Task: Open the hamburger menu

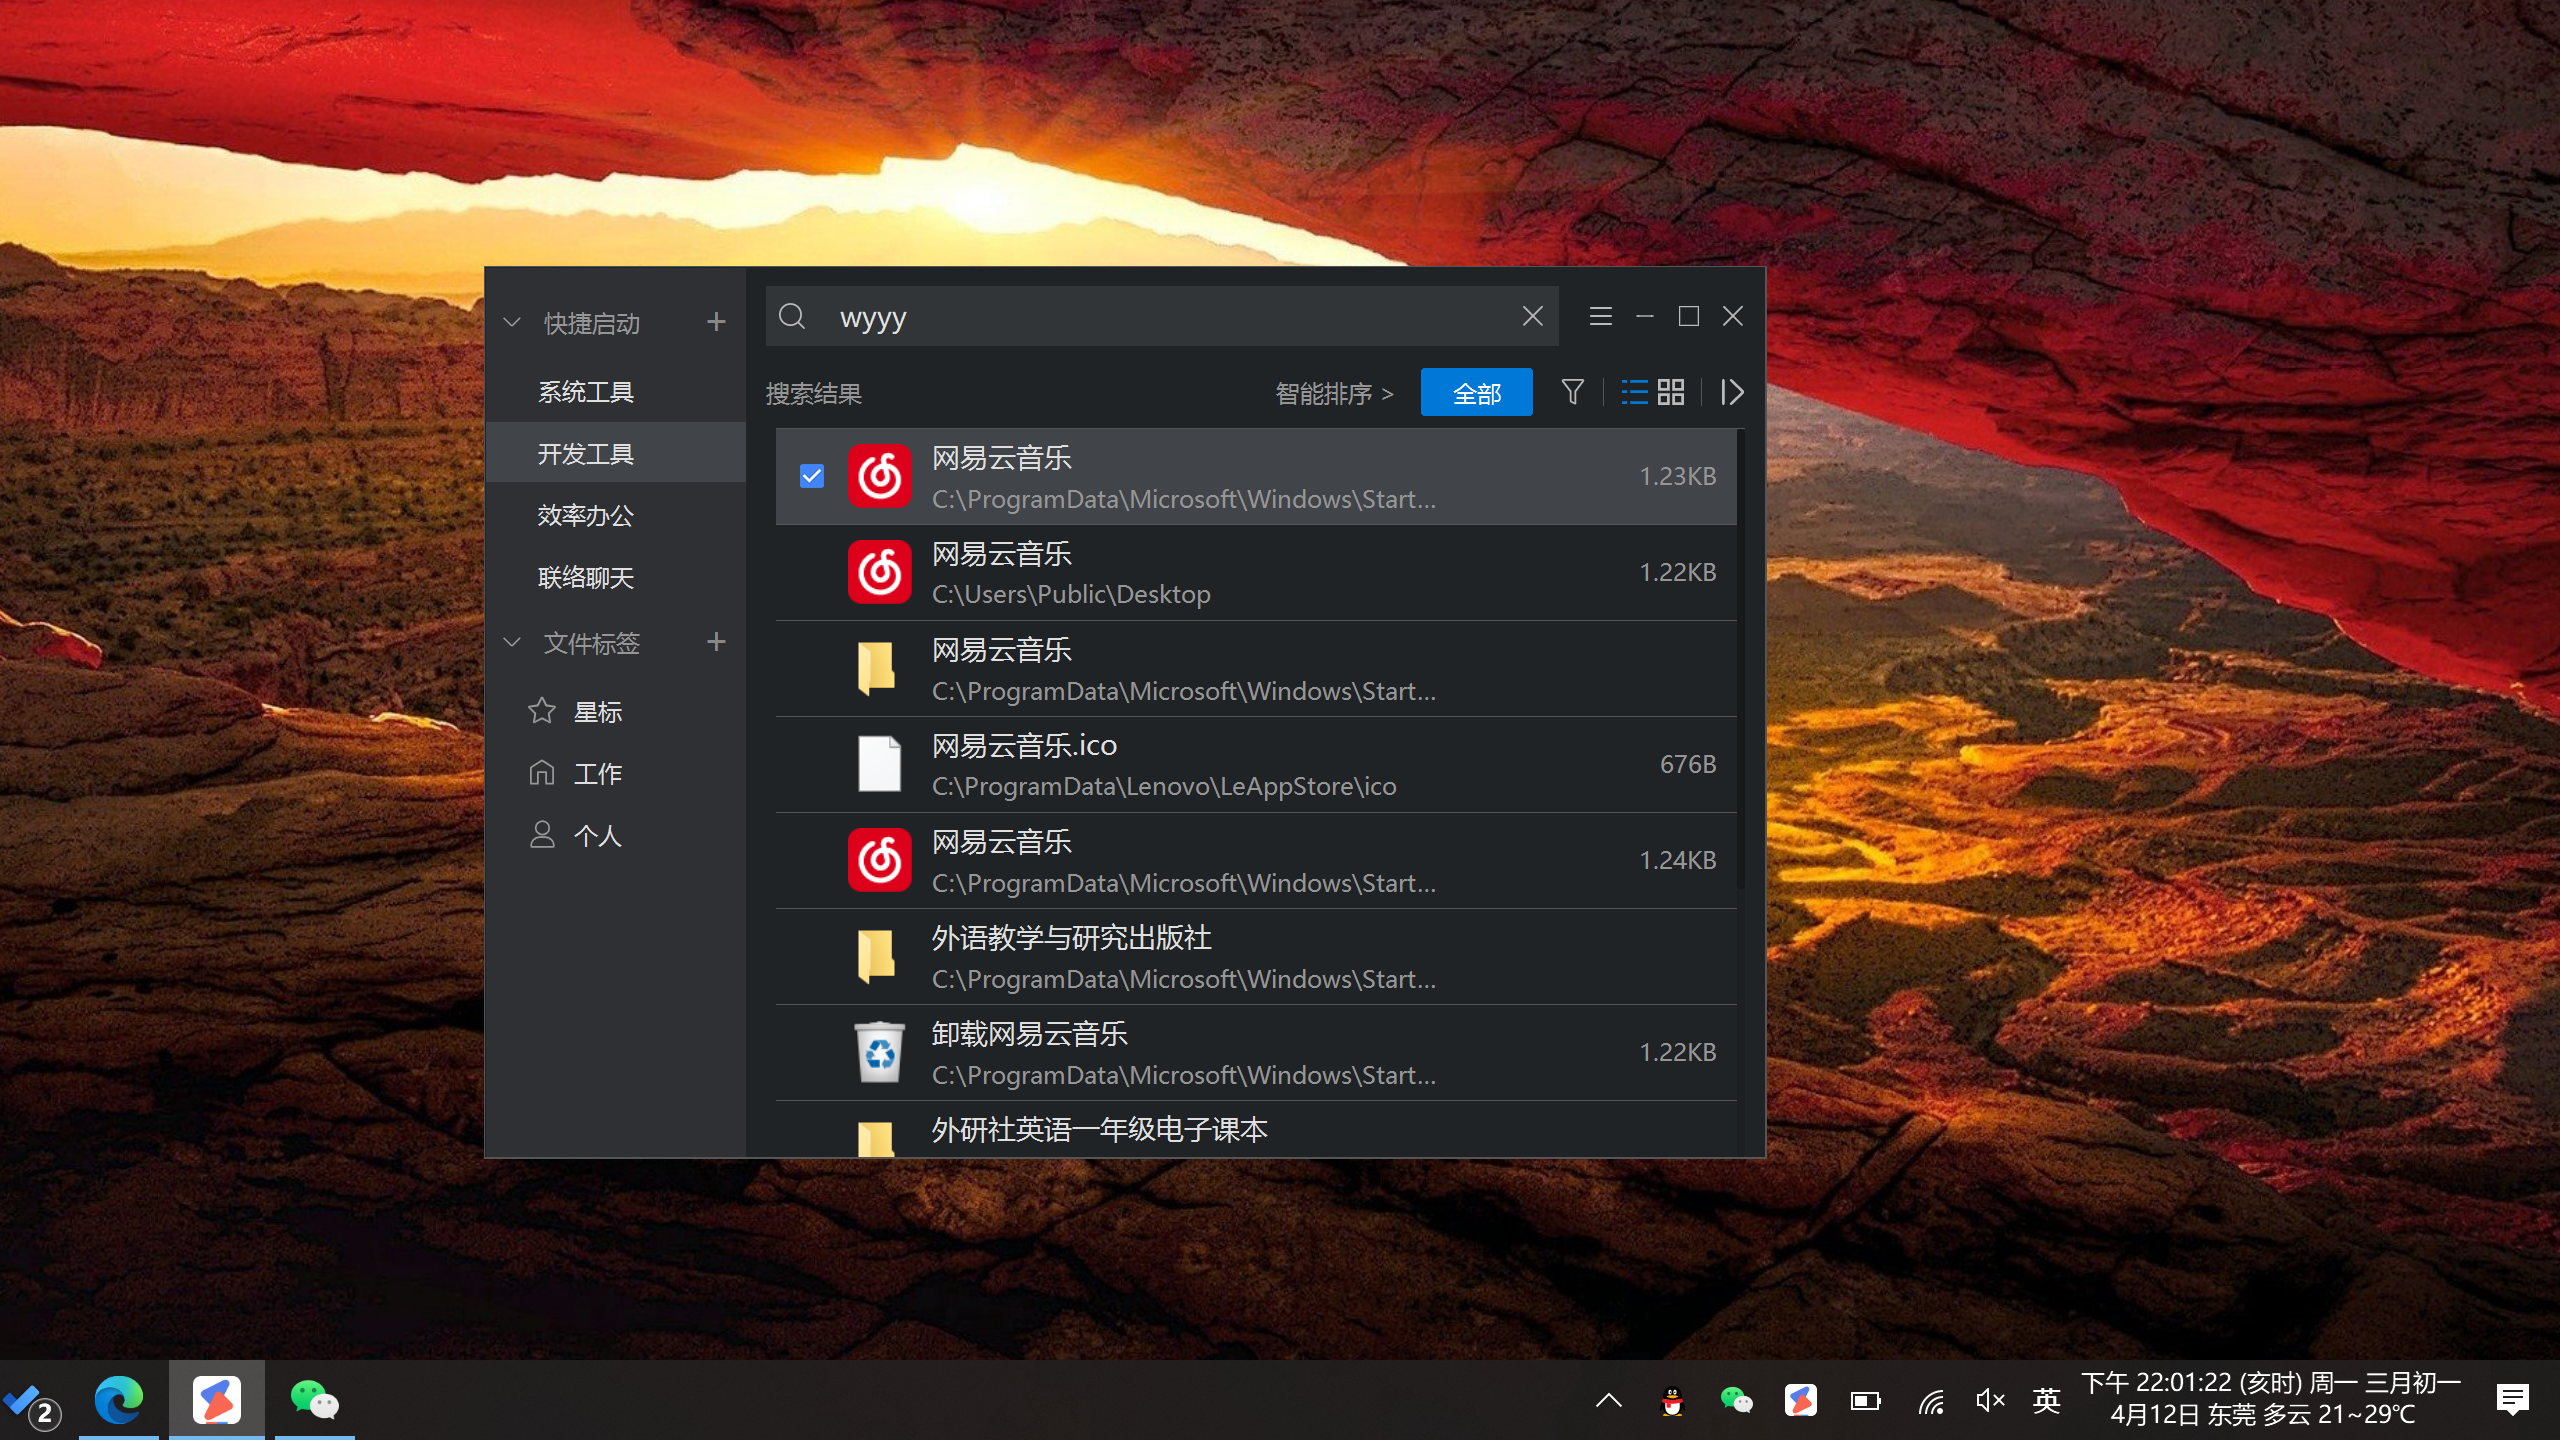Action: [1600, 316]
